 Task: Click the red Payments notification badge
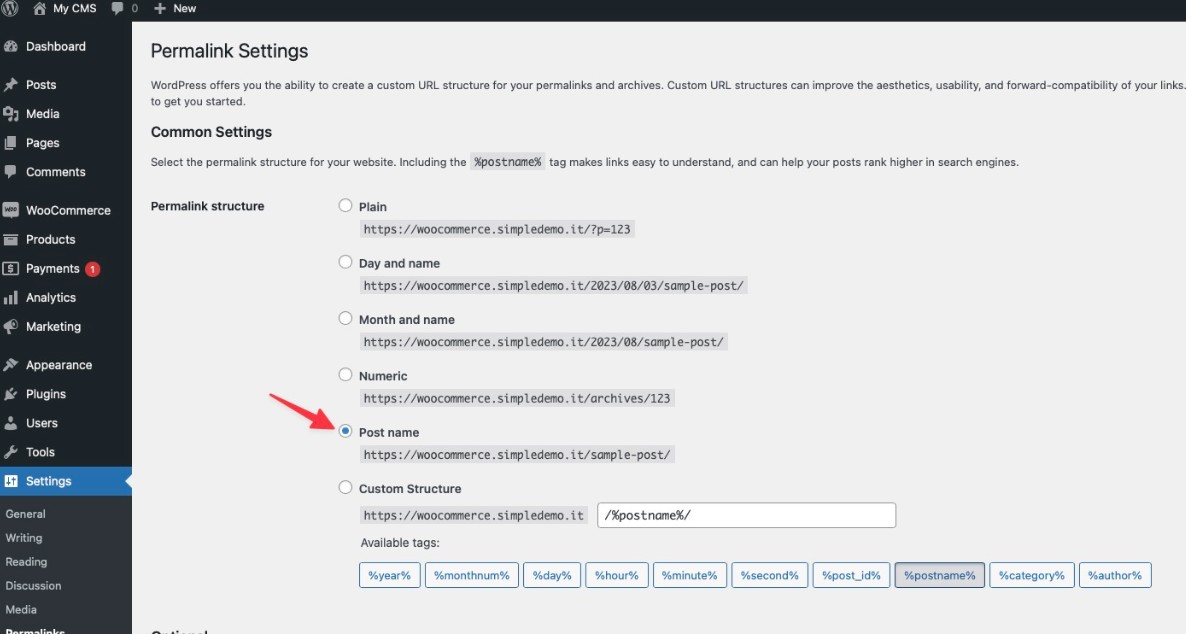(x=92, y=269)
